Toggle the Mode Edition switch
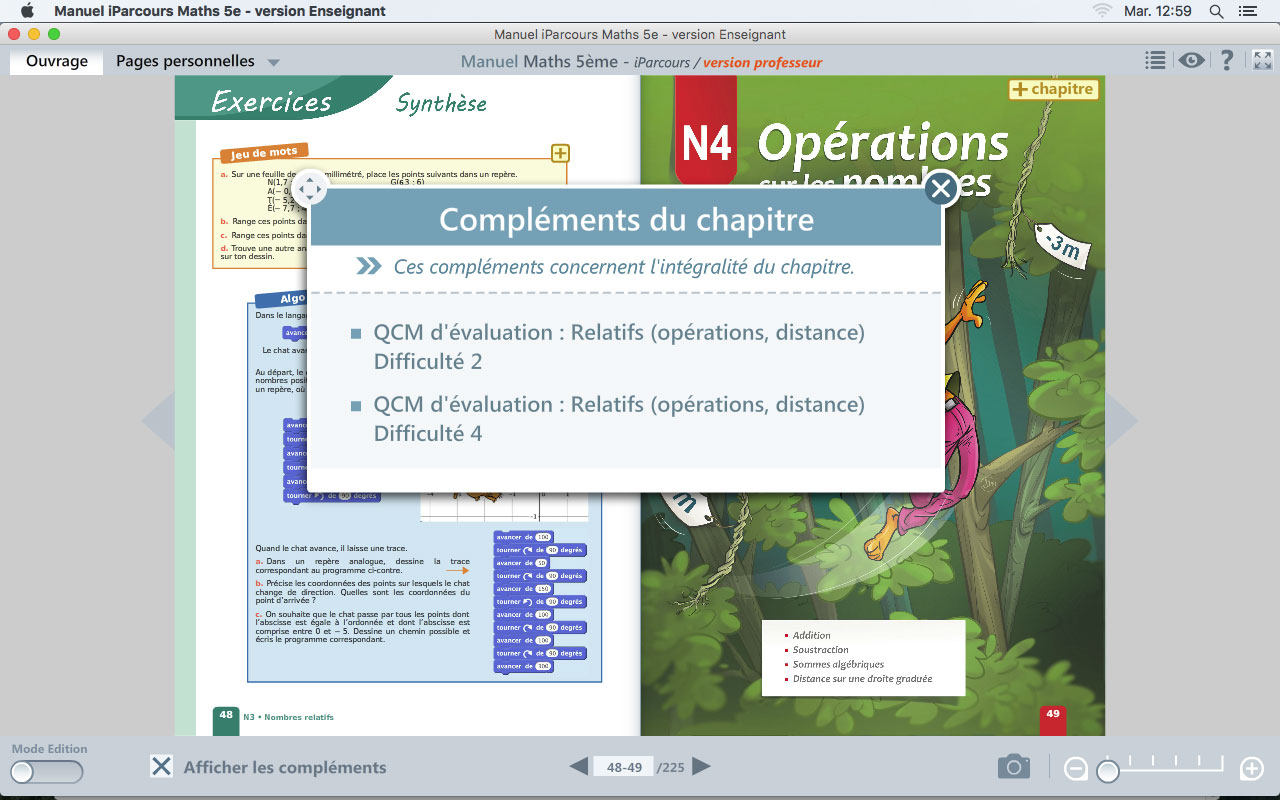This screenshot has width=1280, height=800. pos(47,772)
